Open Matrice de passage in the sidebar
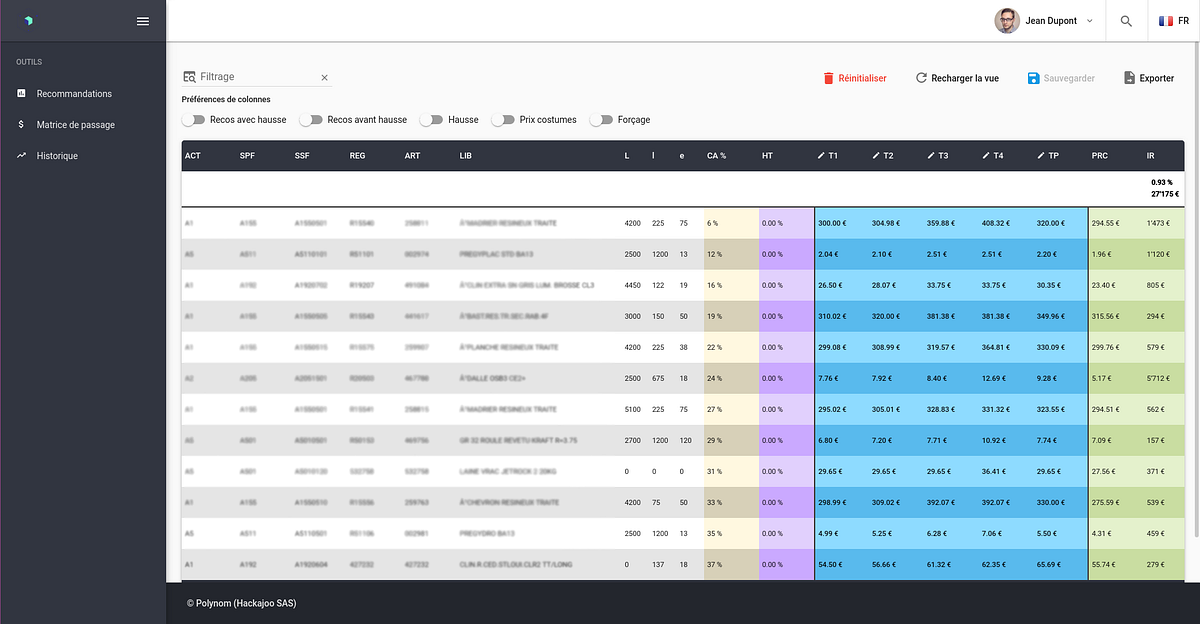 pos(75,125)
